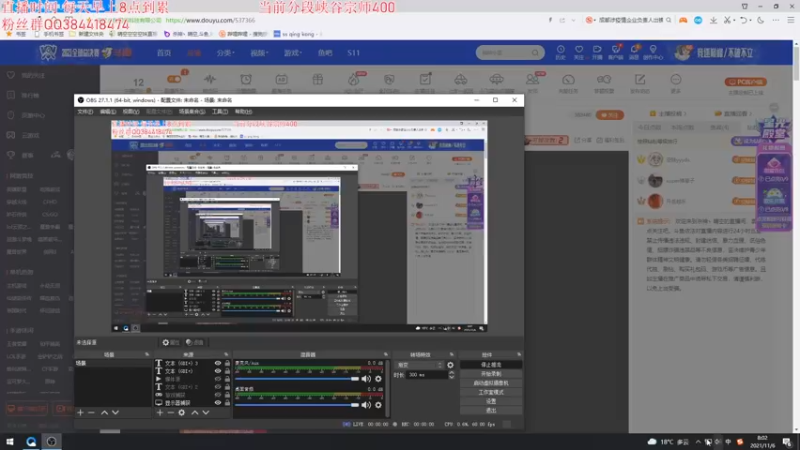Expand 分类 dropdown in Douyu nav
This screenshot has height=450, width=800.
224,53
